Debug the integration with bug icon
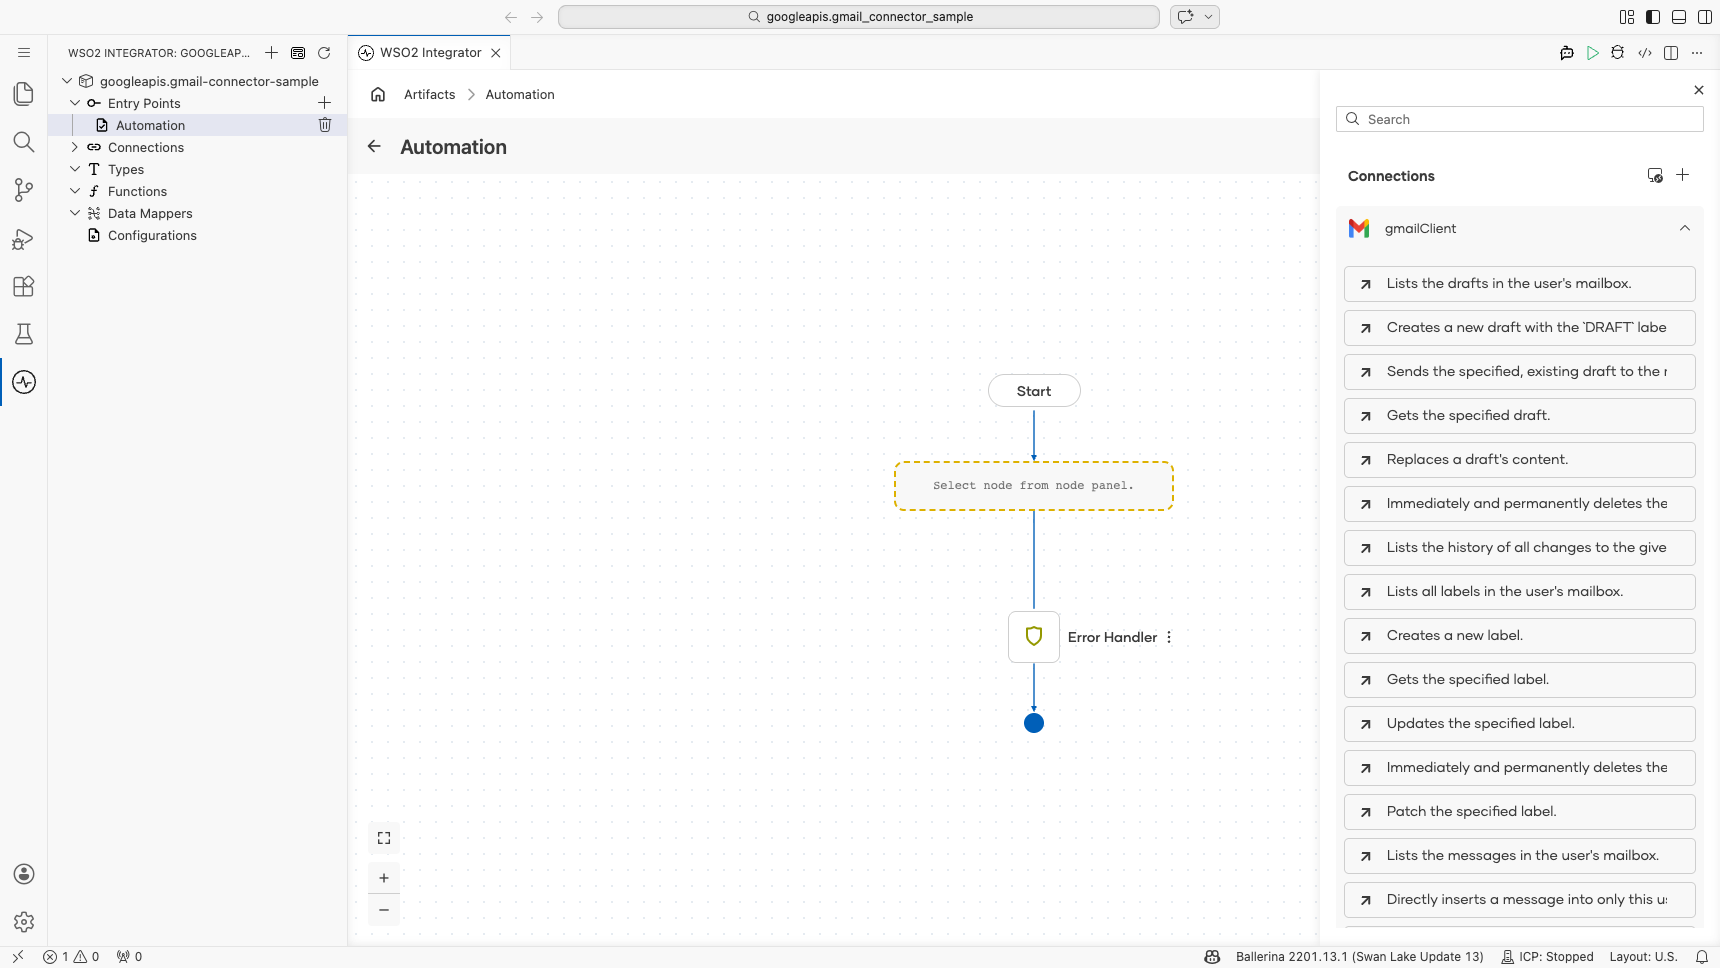 pos(1618,53)
